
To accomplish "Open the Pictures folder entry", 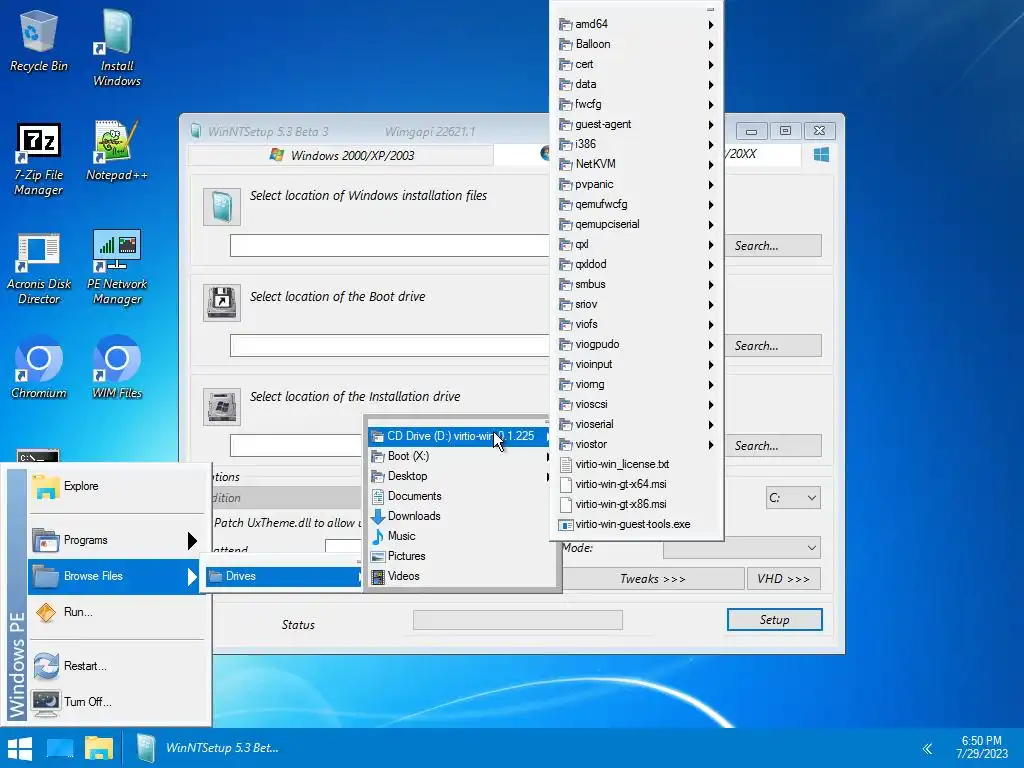I will 460,556.
